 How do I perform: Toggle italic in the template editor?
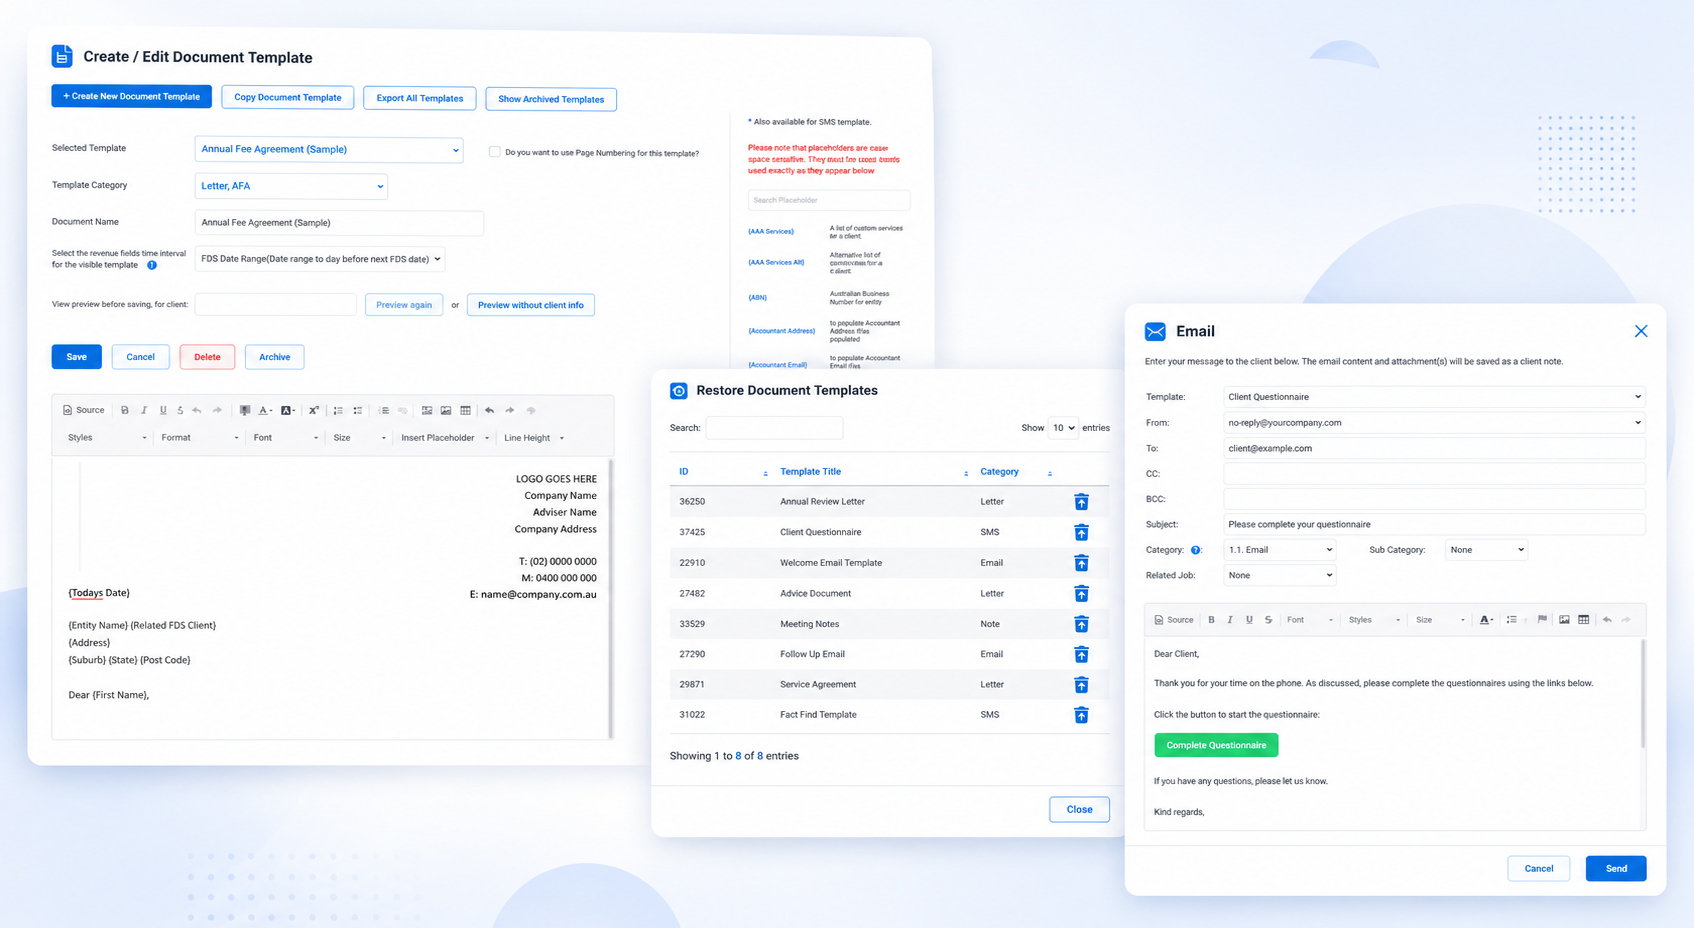(144, 410)
